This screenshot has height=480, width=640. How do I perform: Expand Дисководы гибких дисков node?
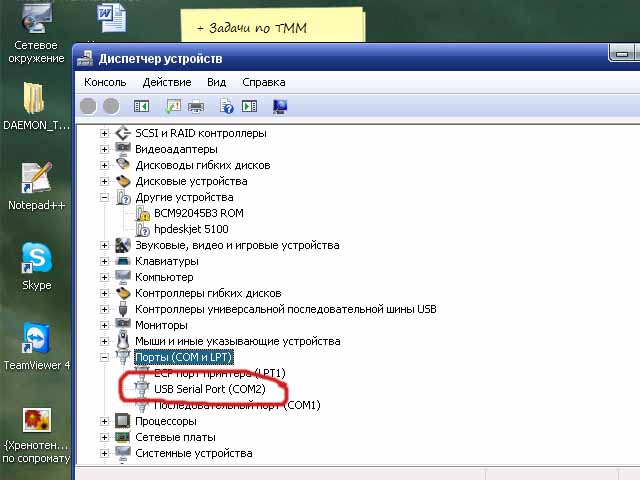(104, 165)
